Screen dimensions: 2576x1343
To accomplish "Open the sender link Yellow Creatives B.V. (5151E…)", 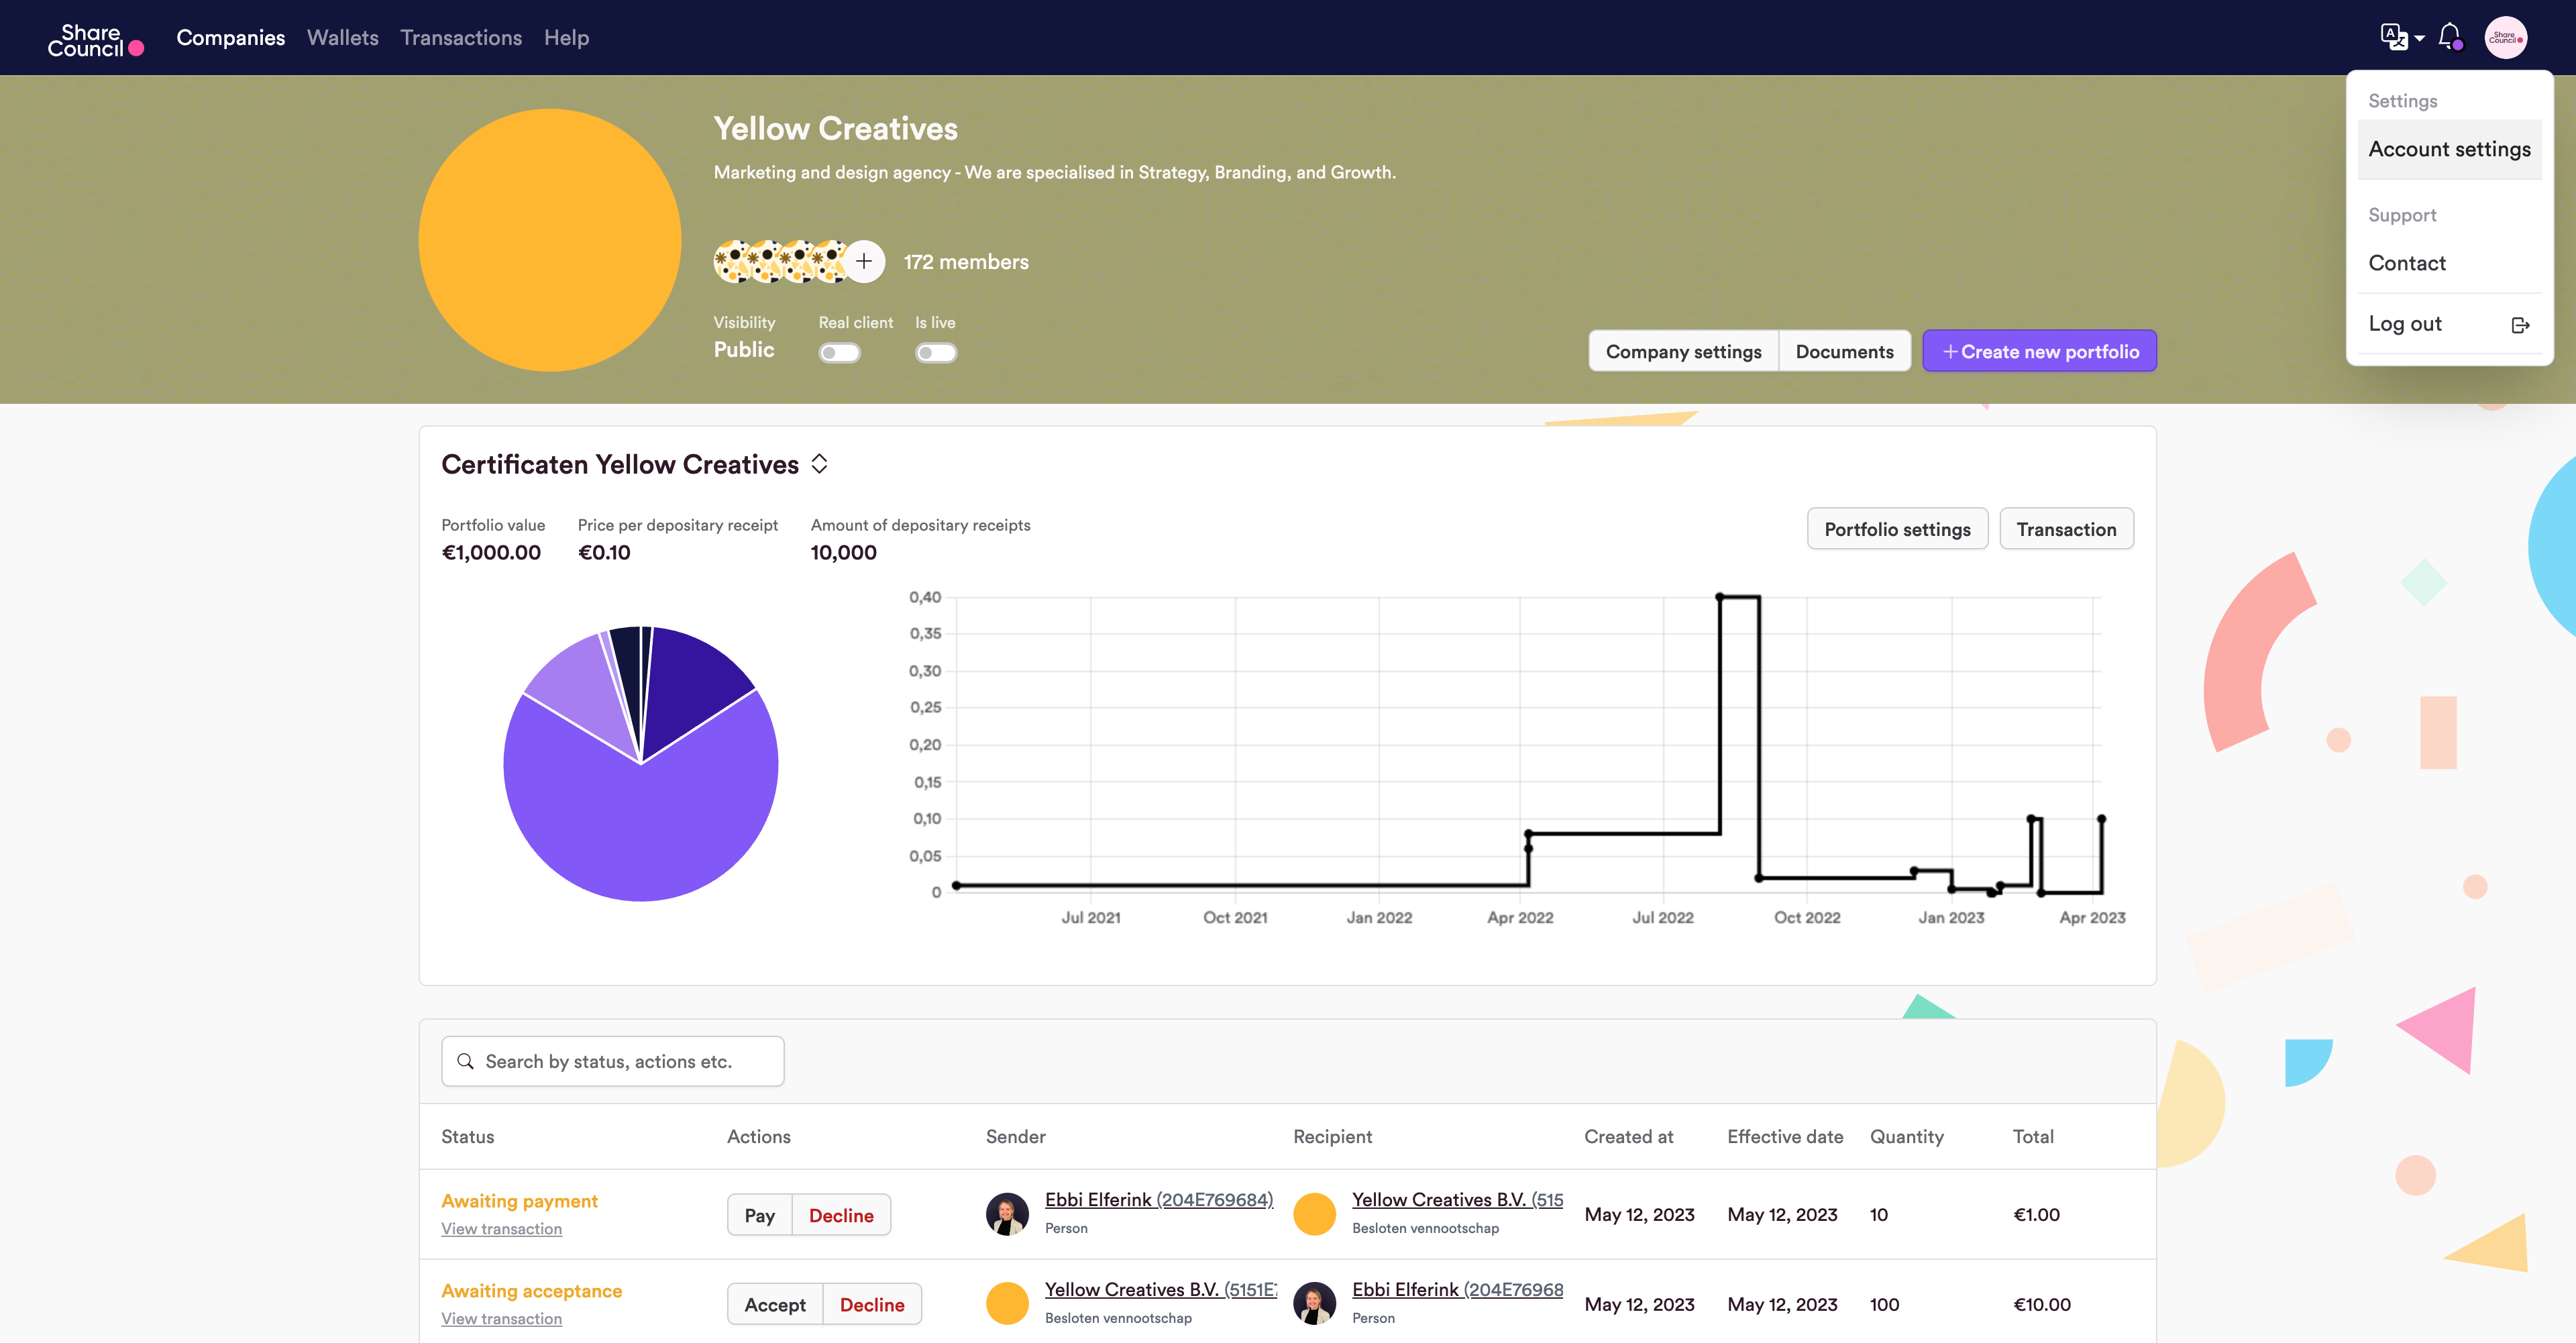I will (1161, 1289).
